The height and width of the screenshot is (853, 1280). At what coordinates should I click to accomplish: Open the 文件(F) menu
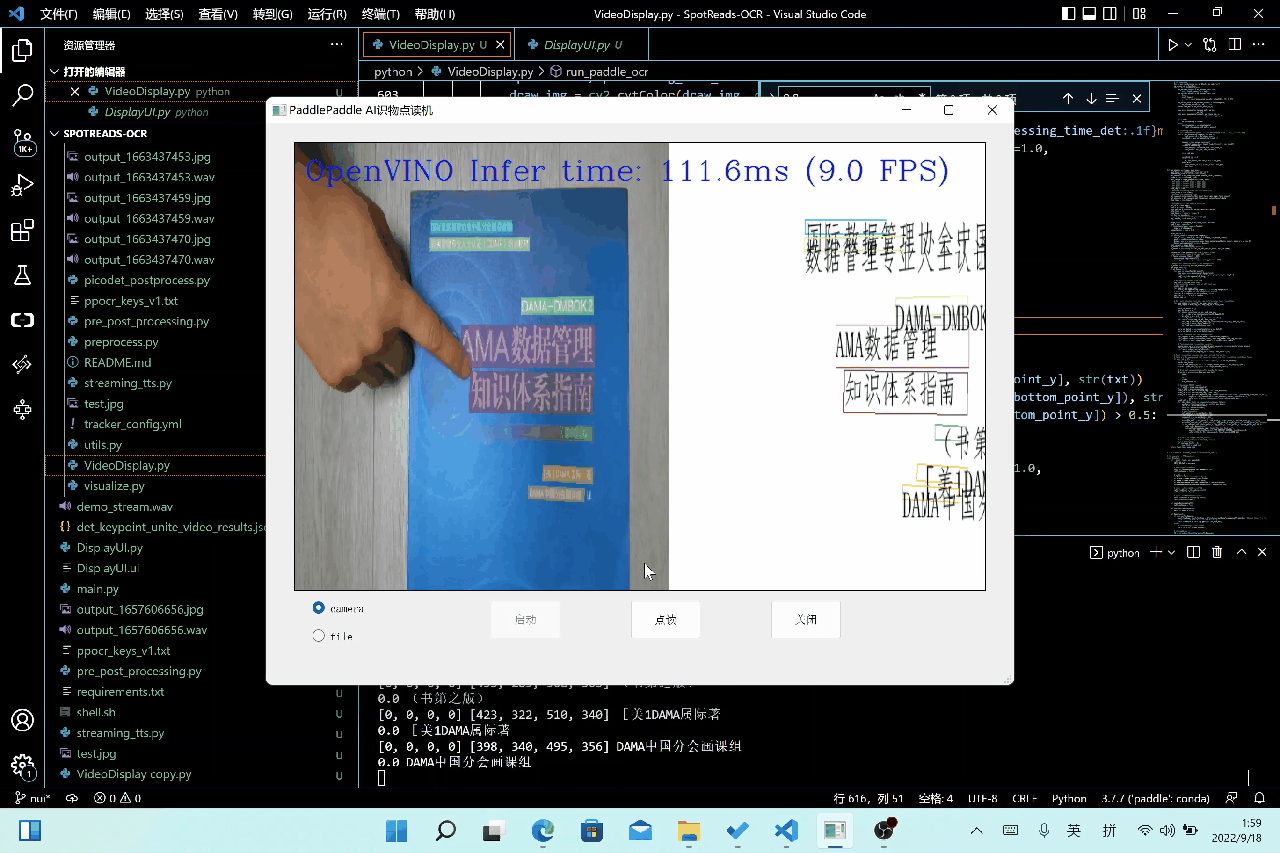(x=59, y=14)
